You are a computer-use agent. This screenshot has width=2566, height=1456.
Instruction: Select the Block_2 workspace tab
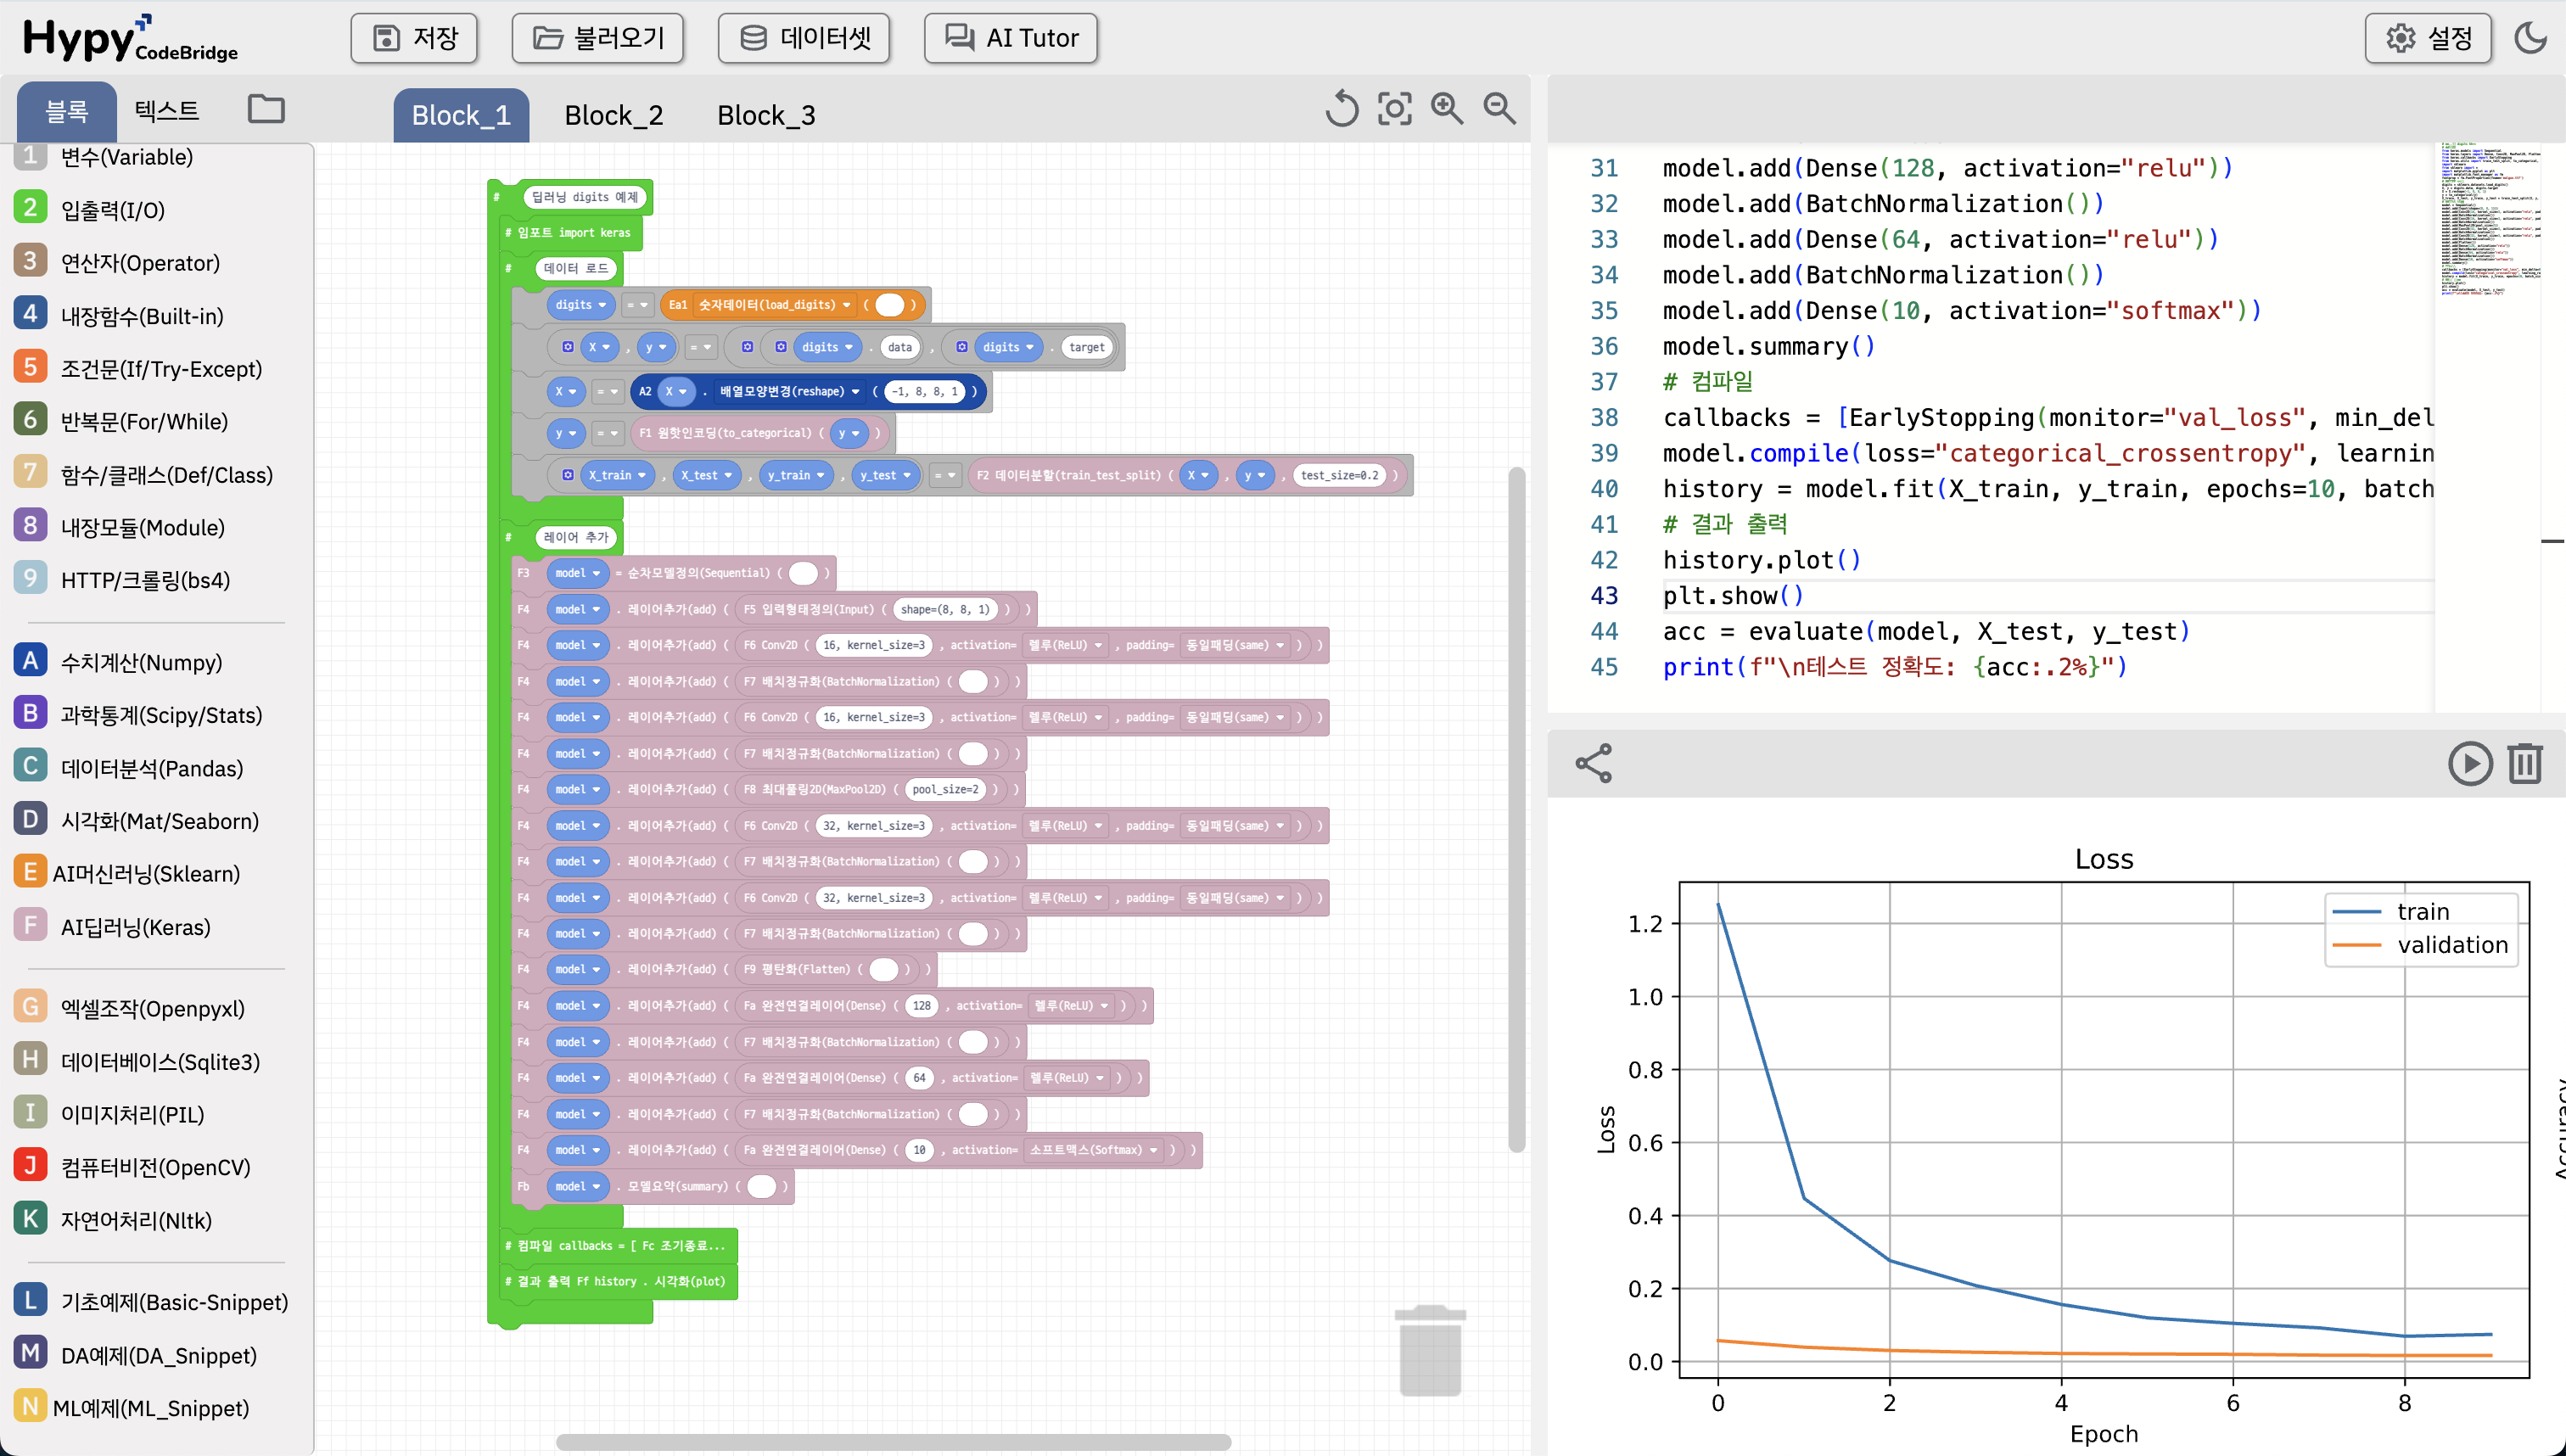point(614,115)
